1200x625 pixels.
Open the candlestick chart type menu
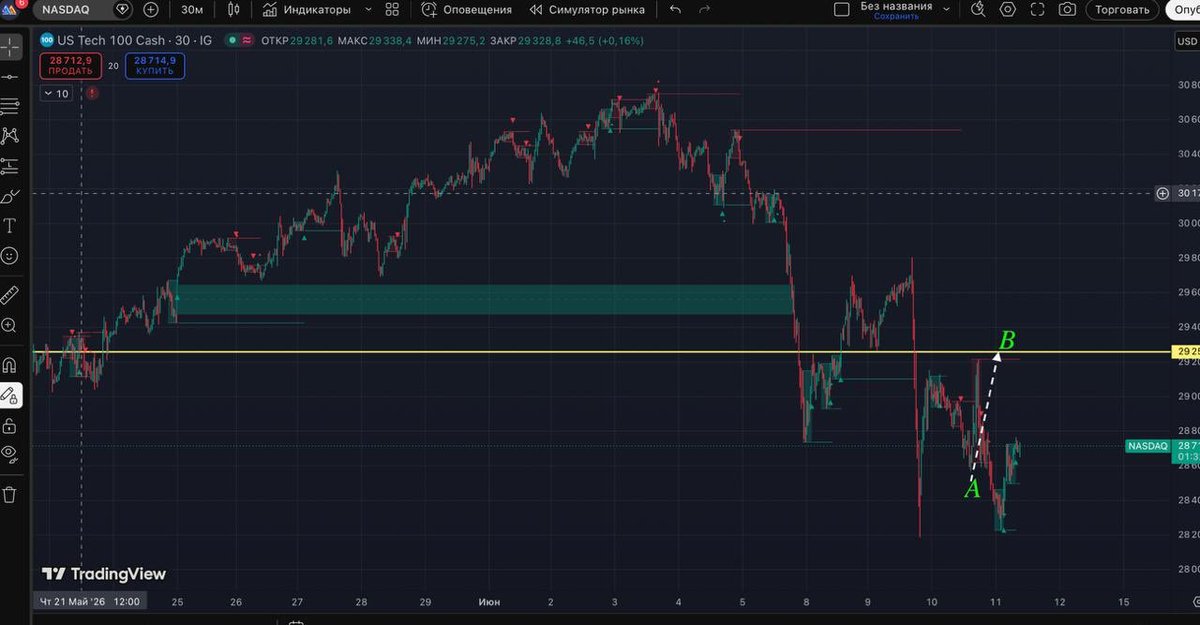tap(234, 9)
